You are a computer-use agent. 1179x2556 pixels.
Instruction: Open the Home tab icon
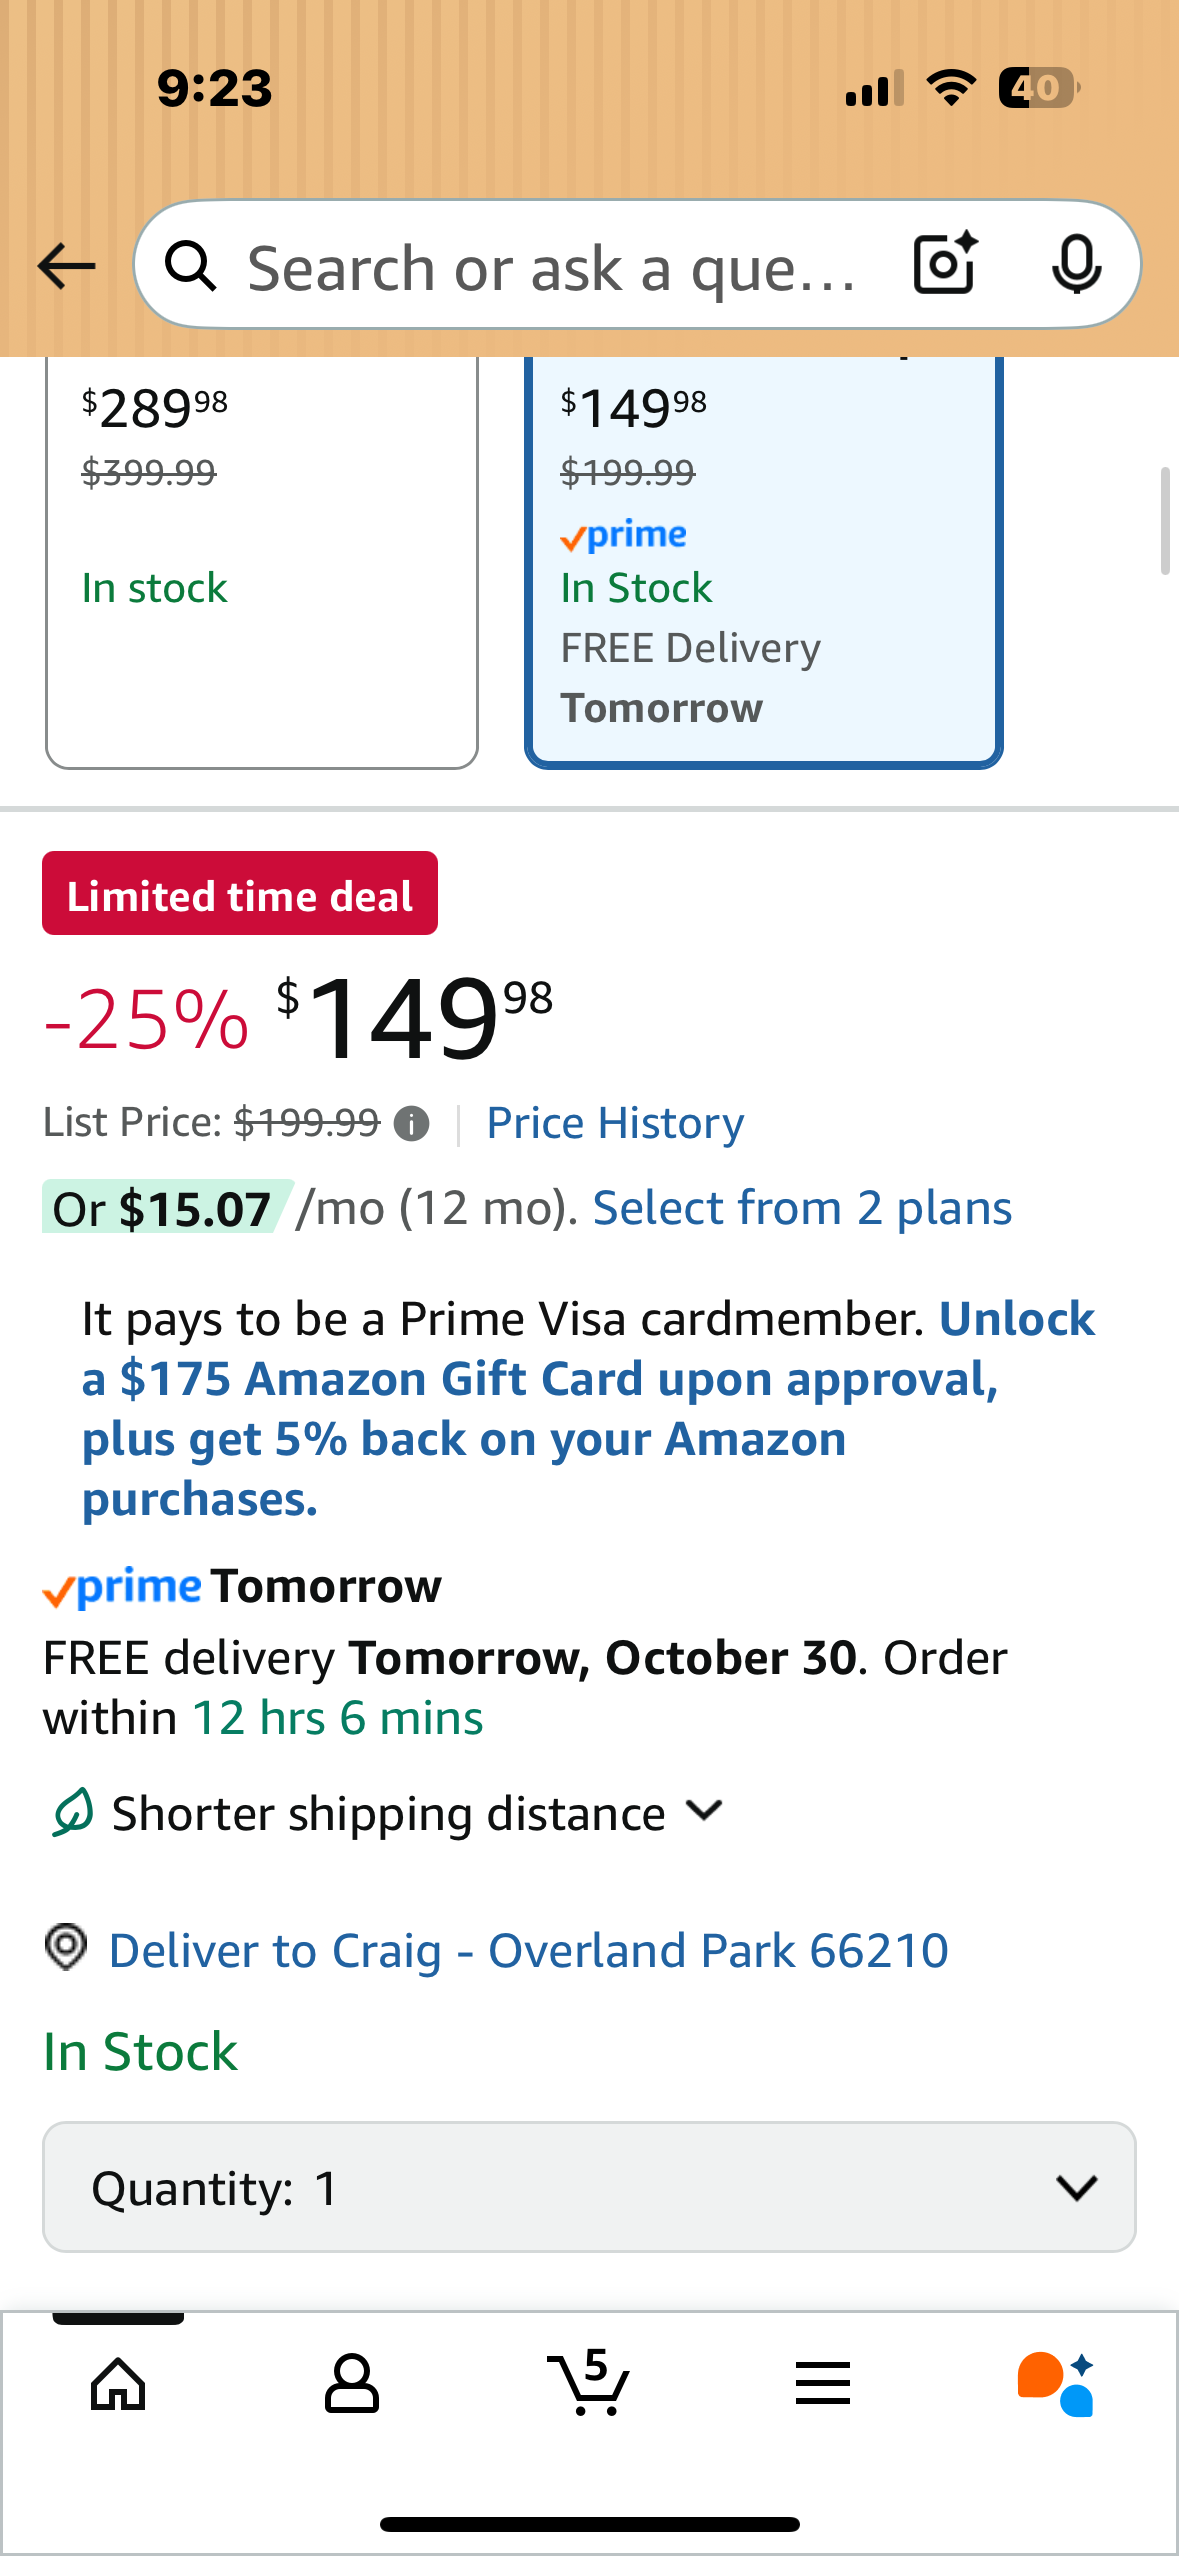(118, 2384)
